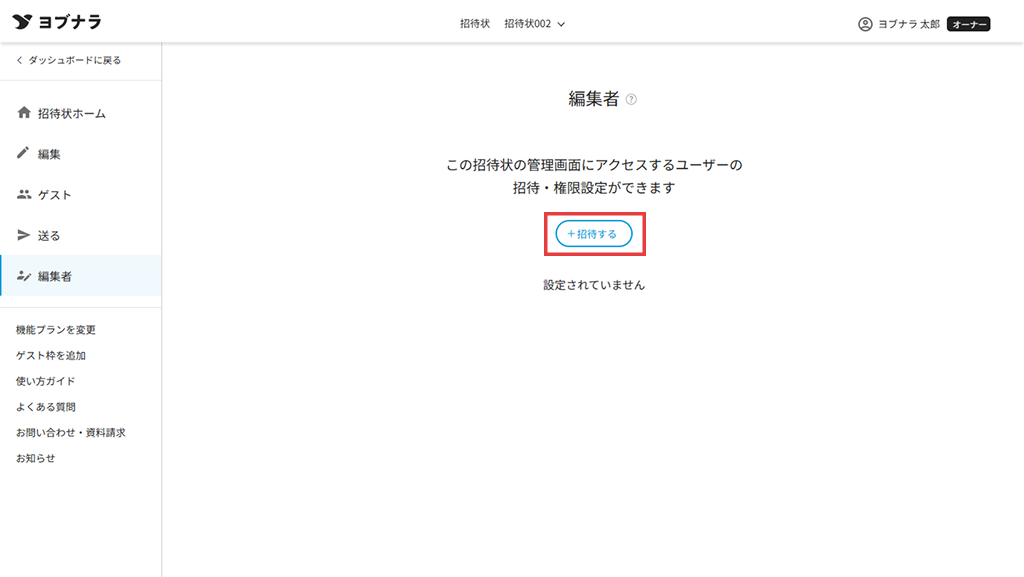Click the people icon beside ゲスト
The image size is (1024, 577).
click(24, 195)
